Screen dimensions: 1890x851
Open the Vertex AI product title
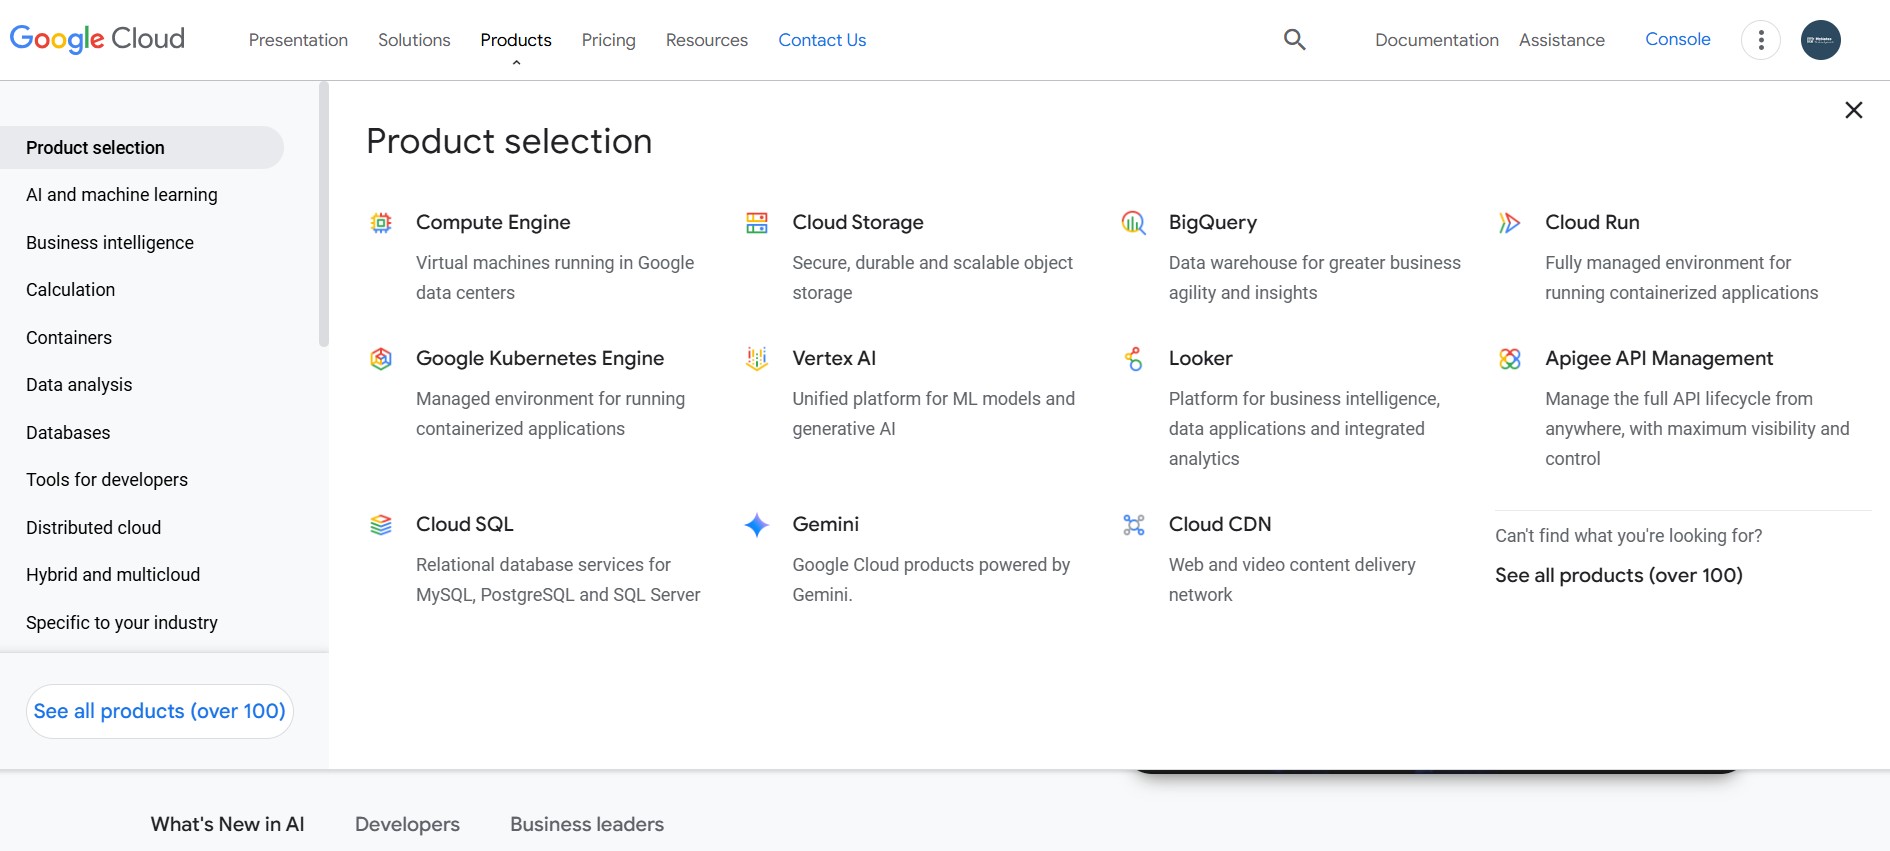click(834, 358)
